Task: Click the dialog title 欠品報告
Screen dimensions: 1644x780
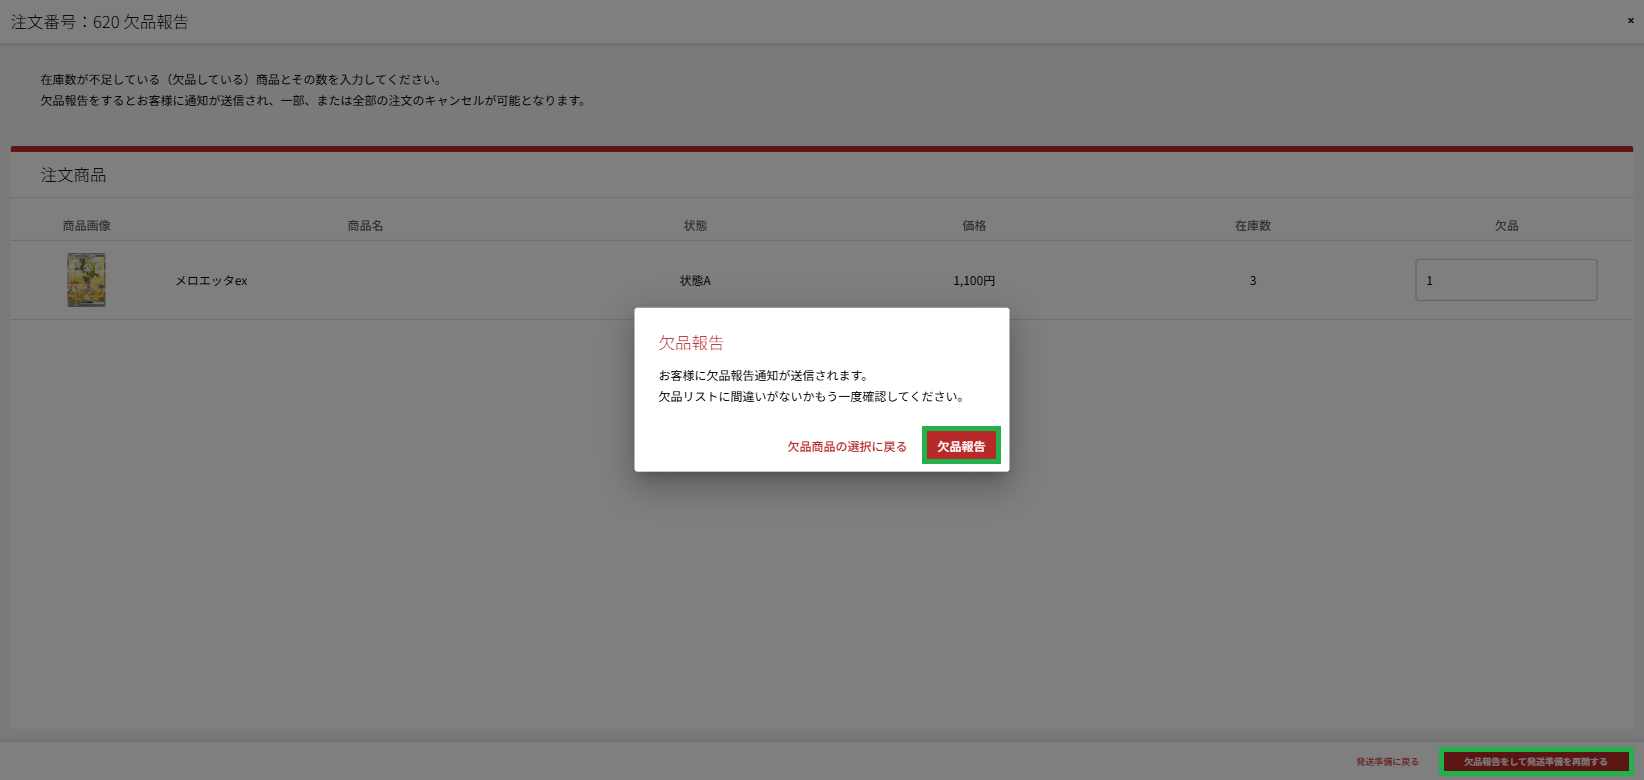Action: 691,343
